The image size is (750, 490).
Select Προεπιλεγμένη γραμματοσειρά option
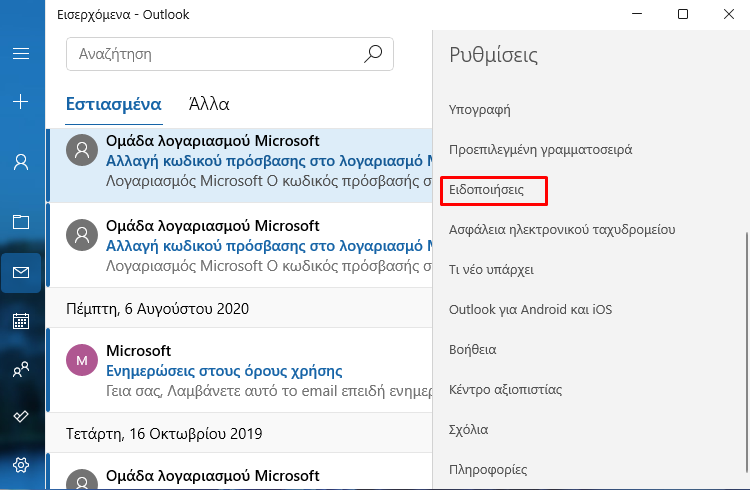click(x=540, y=150)
